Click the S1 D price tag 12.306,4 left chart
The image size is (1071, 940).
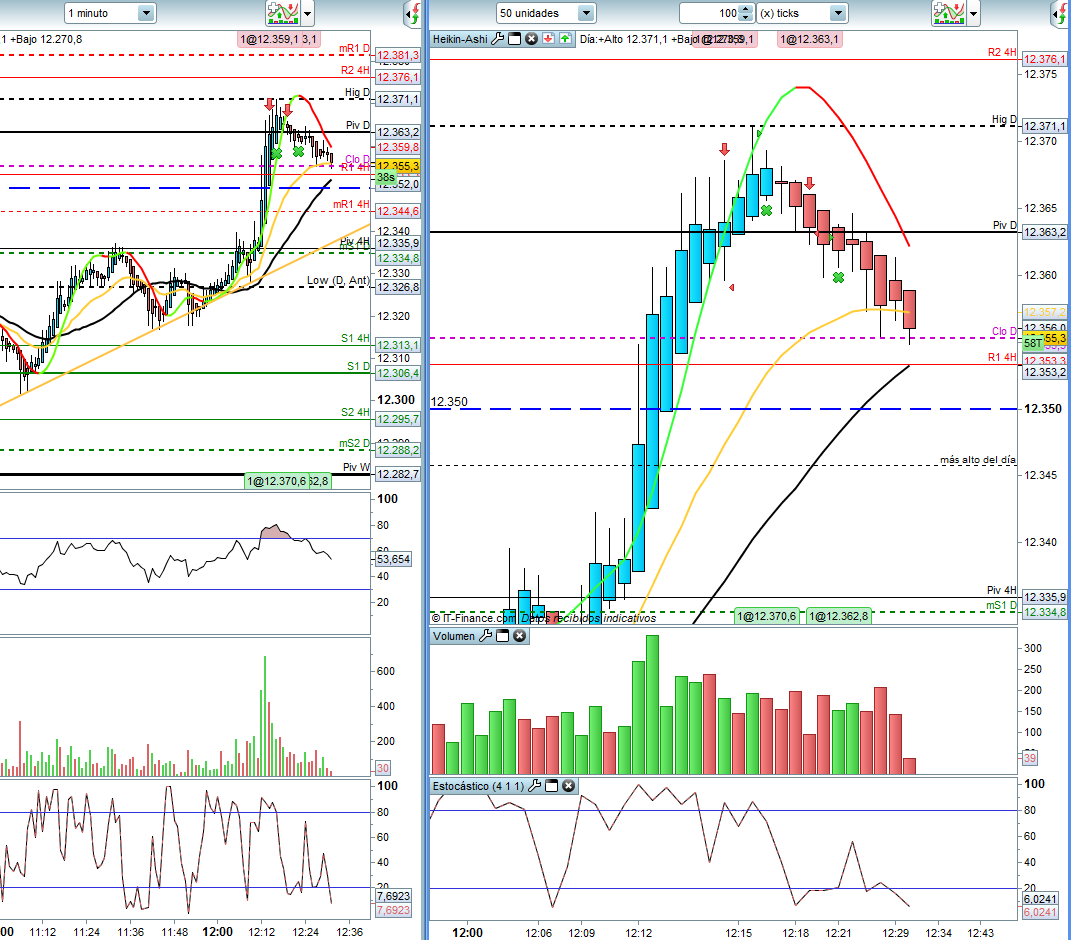pos(398,373)
